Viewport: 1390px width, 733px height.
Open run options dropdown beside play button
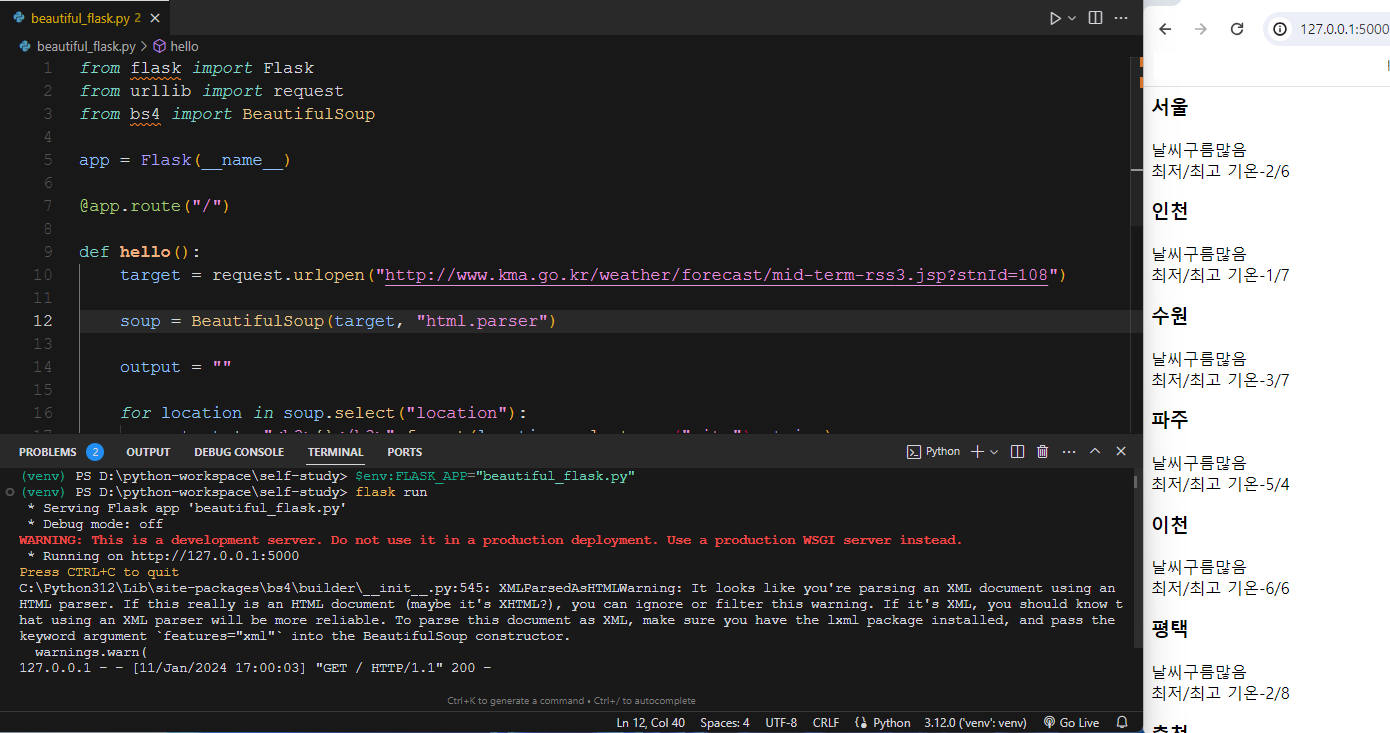pyautogui.click(x=1072, y=18)
